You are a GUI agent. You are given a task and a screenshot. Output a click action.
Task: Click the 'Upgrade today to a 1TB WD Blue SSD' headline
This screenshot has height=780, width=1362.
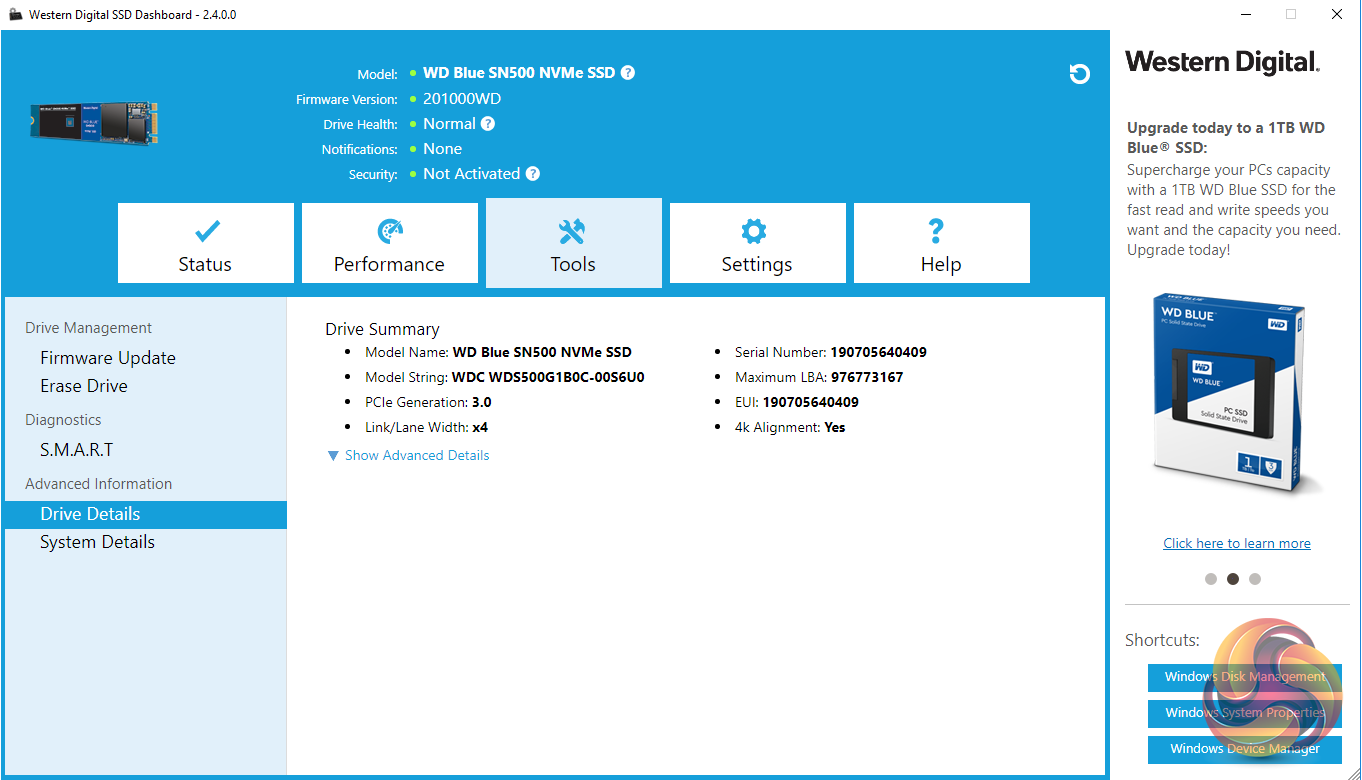click(1226, 138)
